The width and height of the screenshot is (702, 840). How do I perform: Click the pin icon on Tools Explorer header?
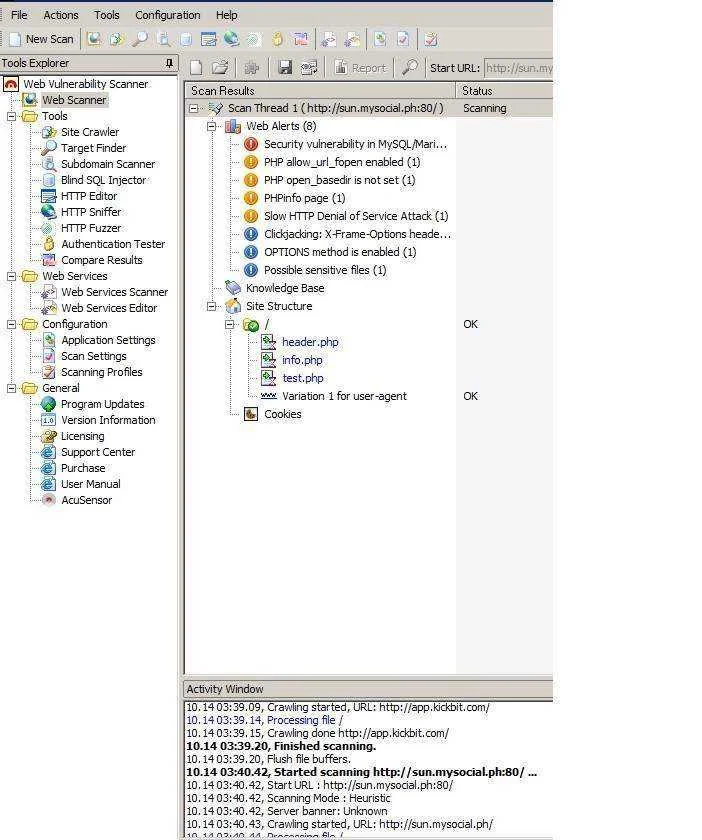(169, 63)
